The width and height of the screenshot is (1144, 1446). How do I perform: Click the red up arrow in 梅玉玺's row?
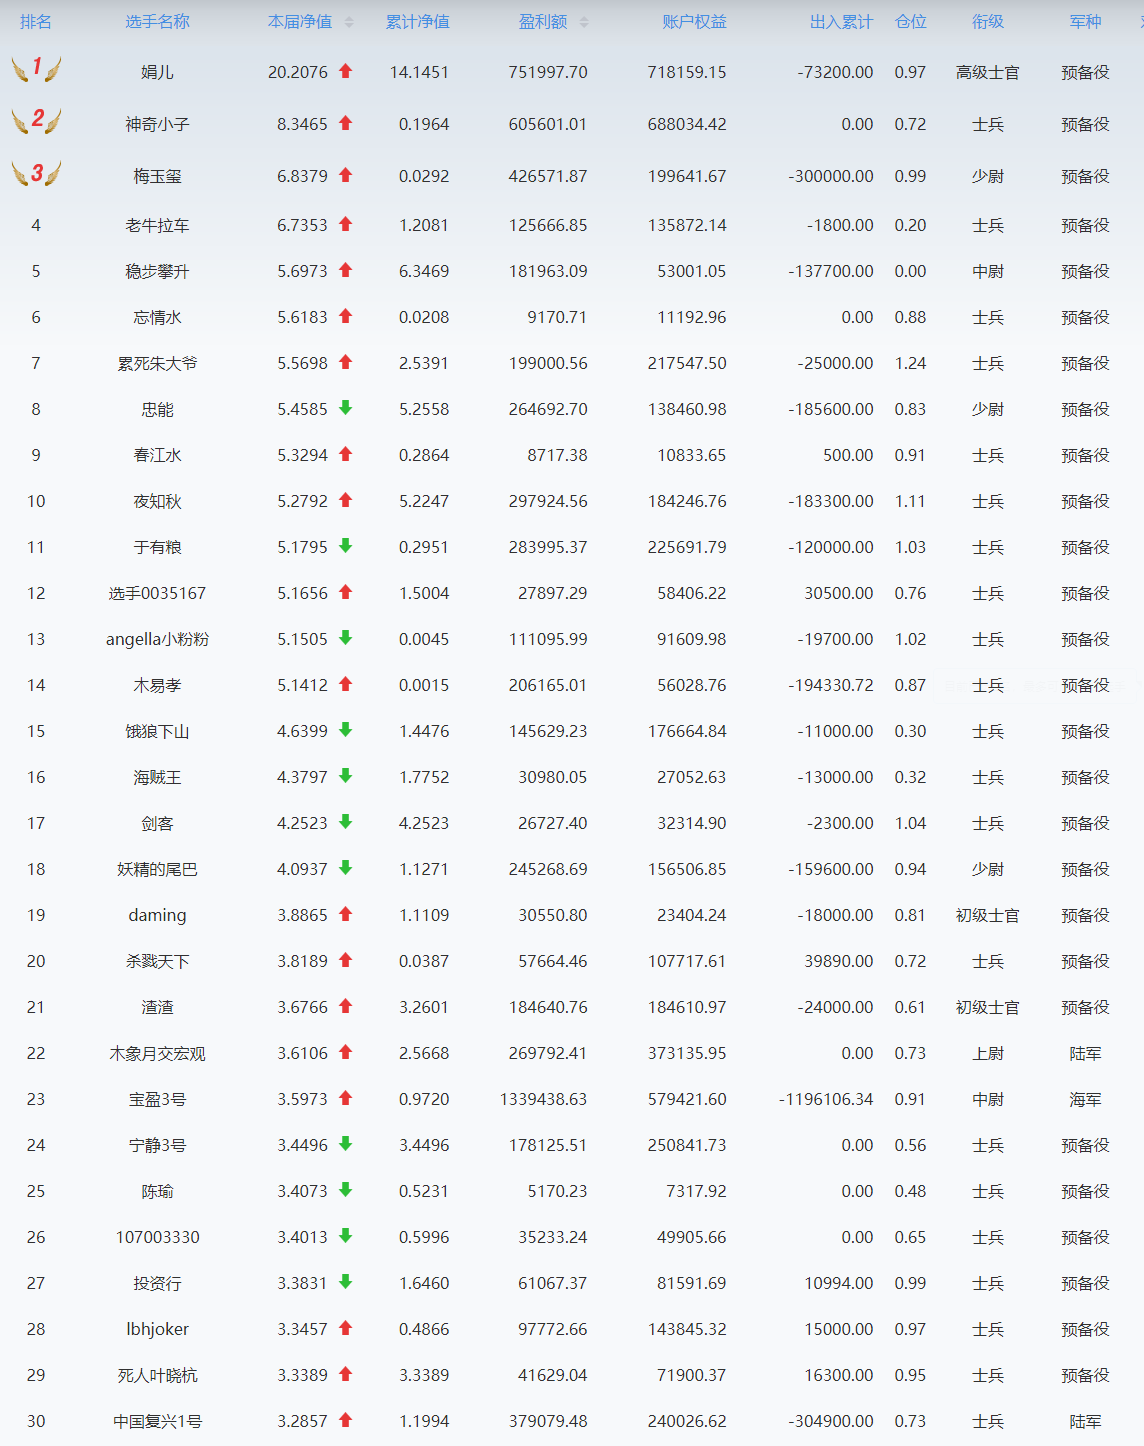(345, 175)
